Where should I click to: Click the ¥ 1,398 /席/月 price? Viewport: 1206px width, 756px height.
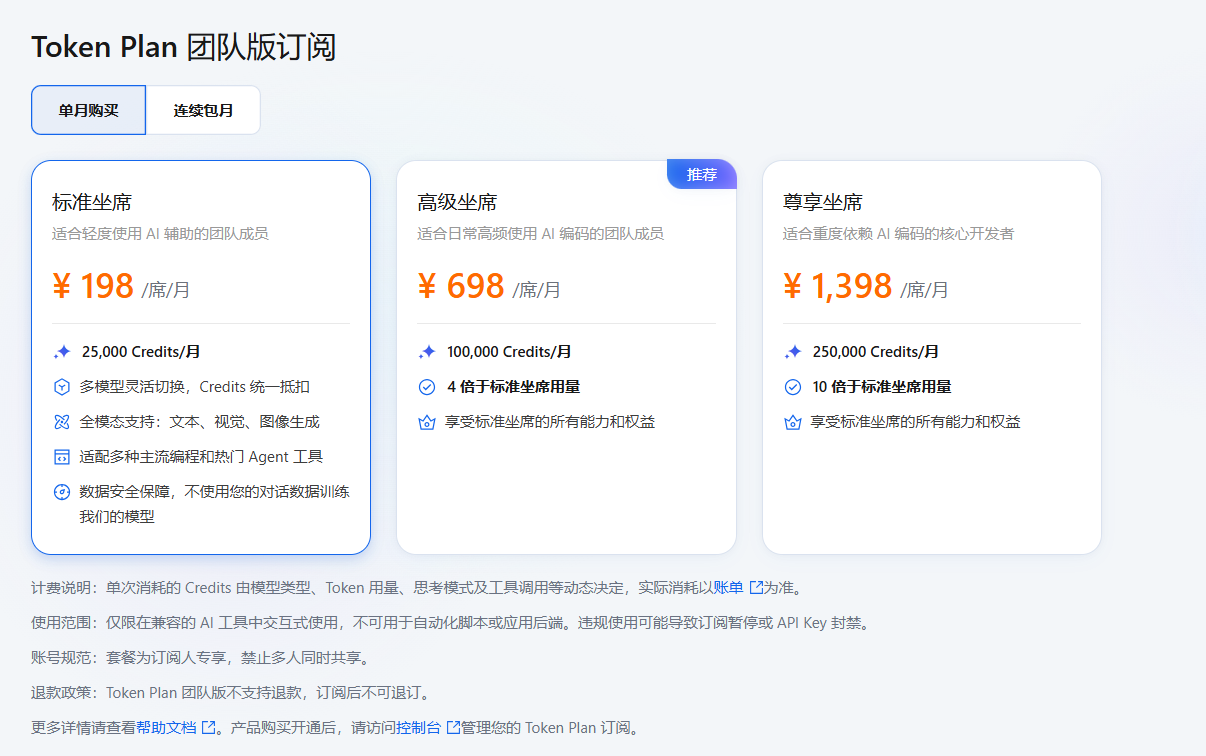866,287
